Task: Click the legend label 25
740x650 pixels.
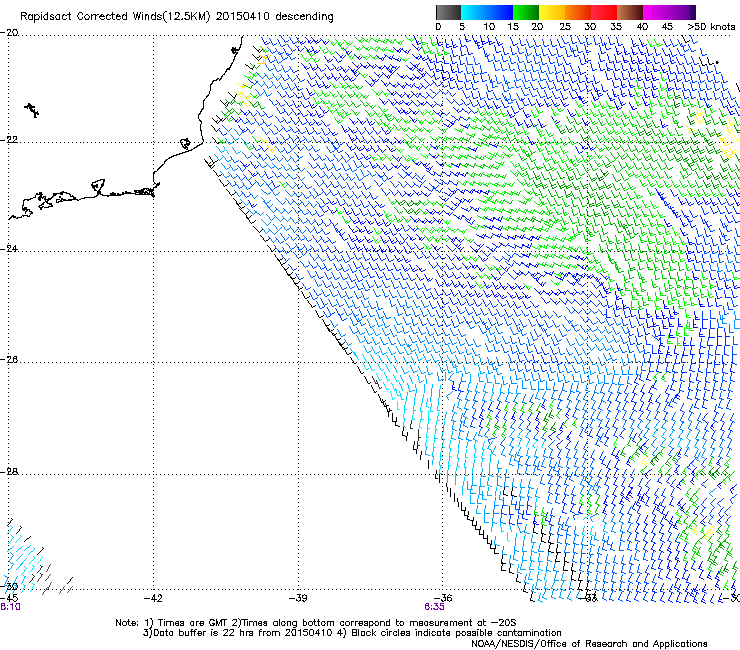Action: [565, 26]
